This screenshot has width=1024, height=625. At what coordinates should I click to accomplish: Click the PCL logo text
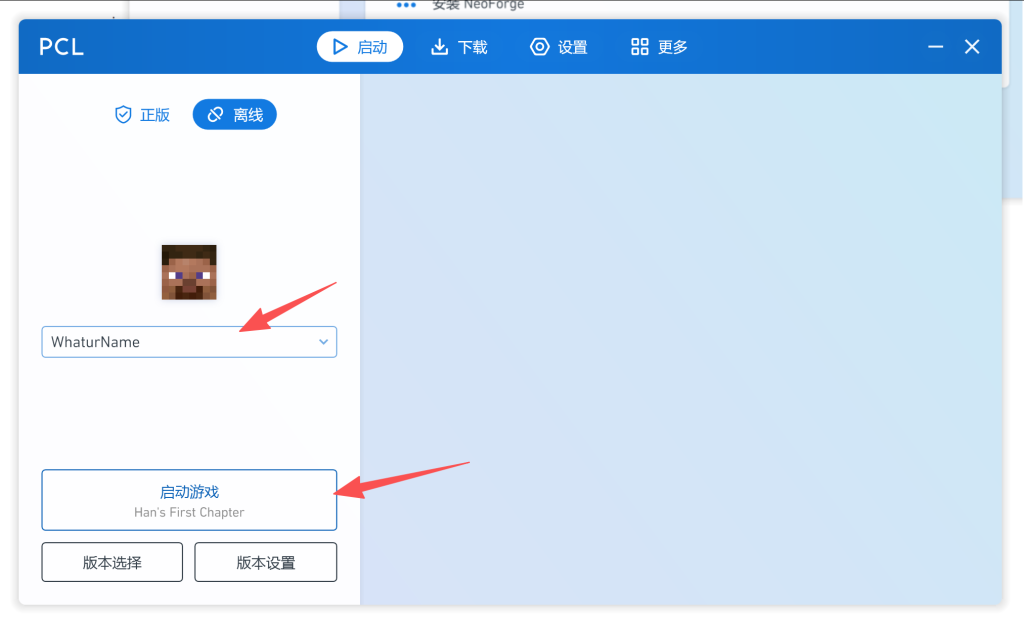(x=61, y=47)
